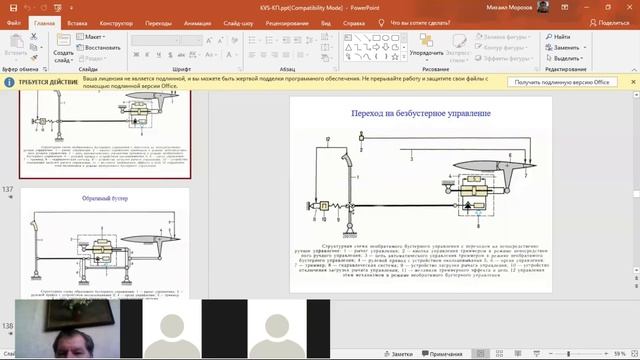The image size is (640, 360).
Task: Open the Макет layout dropdown
Action: coord(91,37)
